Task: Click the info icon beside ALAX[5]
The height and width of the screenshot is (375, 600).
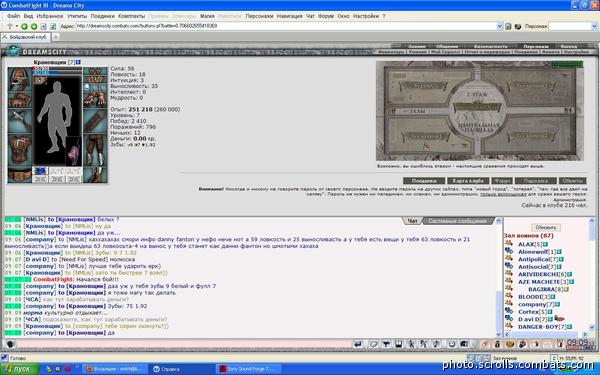Action: click(x=545, y=244)
